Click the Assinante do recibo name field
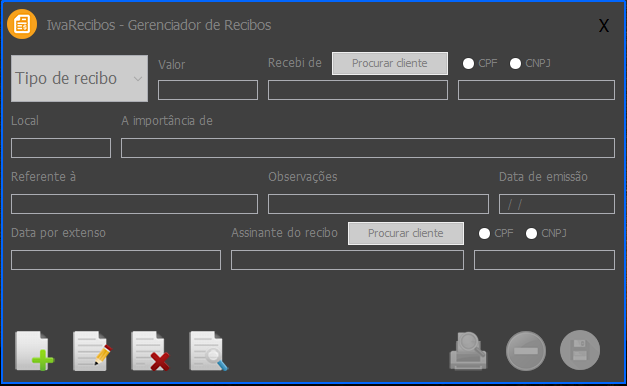 pyautogui.click(x=347, y=260)
